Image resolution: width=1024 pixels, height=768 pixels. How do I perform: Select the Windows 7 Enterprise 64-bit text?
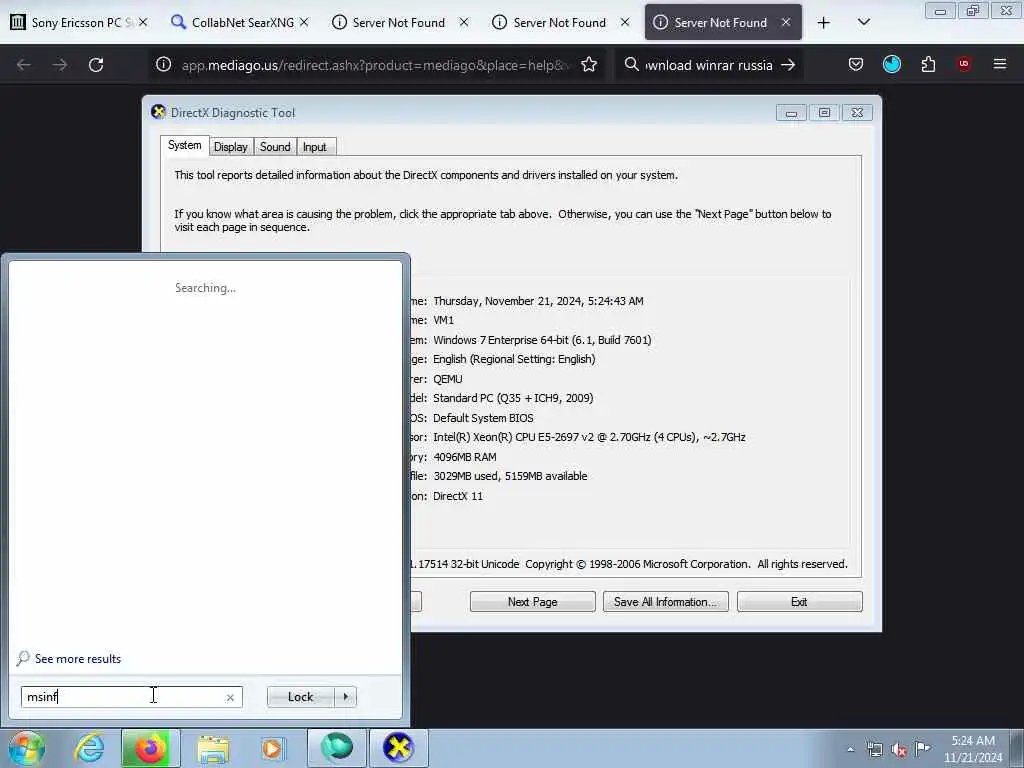(x=542, y=340)
